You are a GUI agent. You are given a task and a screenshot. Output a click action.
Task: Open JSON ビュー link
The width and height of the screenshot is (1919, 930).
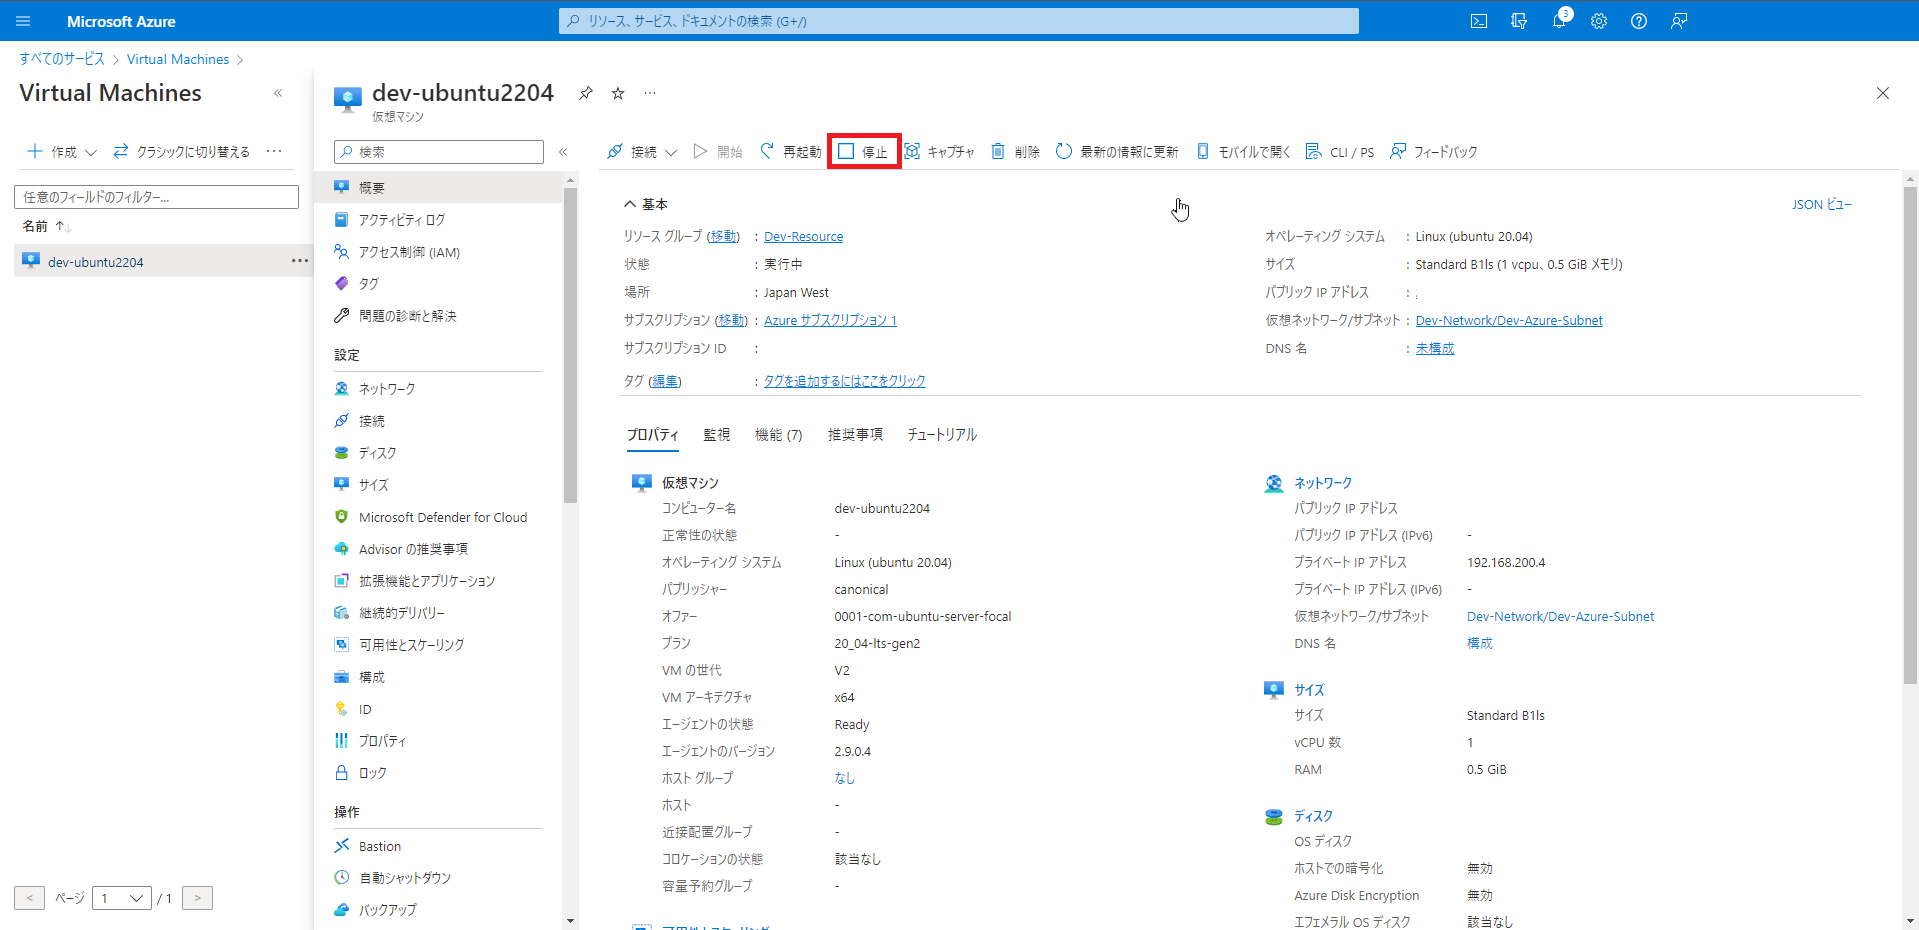pyautogui.click(x=1822, y=205)
